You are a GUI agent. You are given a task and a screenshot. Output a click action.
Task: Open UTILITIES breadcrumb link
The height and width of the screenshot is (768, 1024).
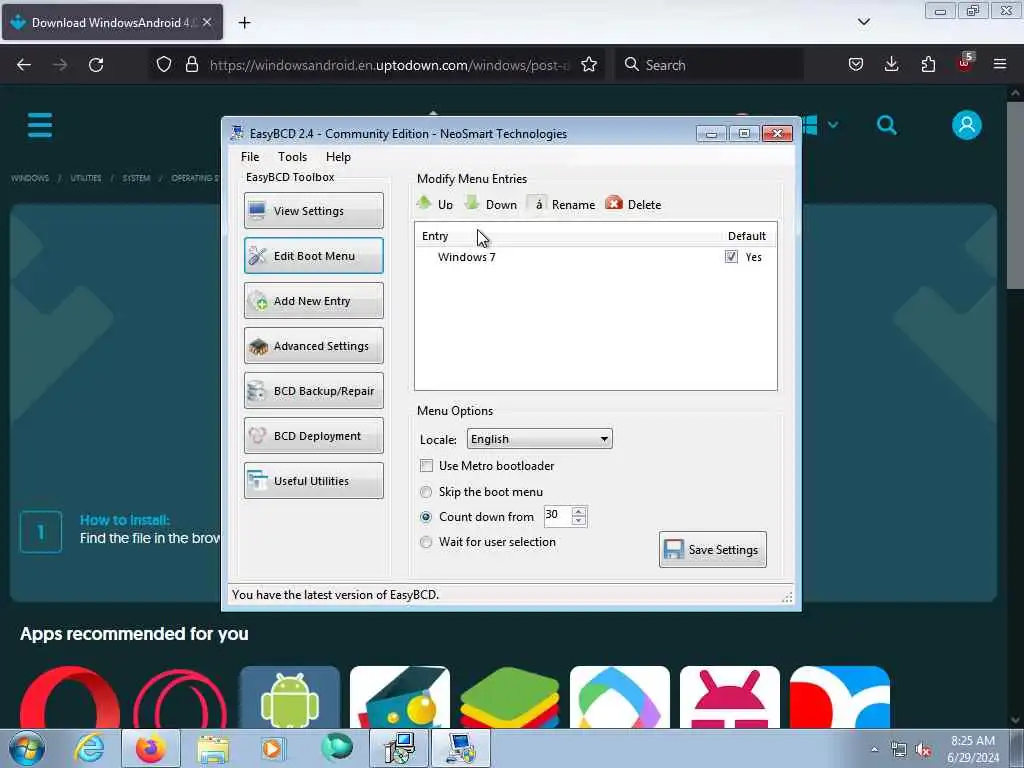[86, 178]
